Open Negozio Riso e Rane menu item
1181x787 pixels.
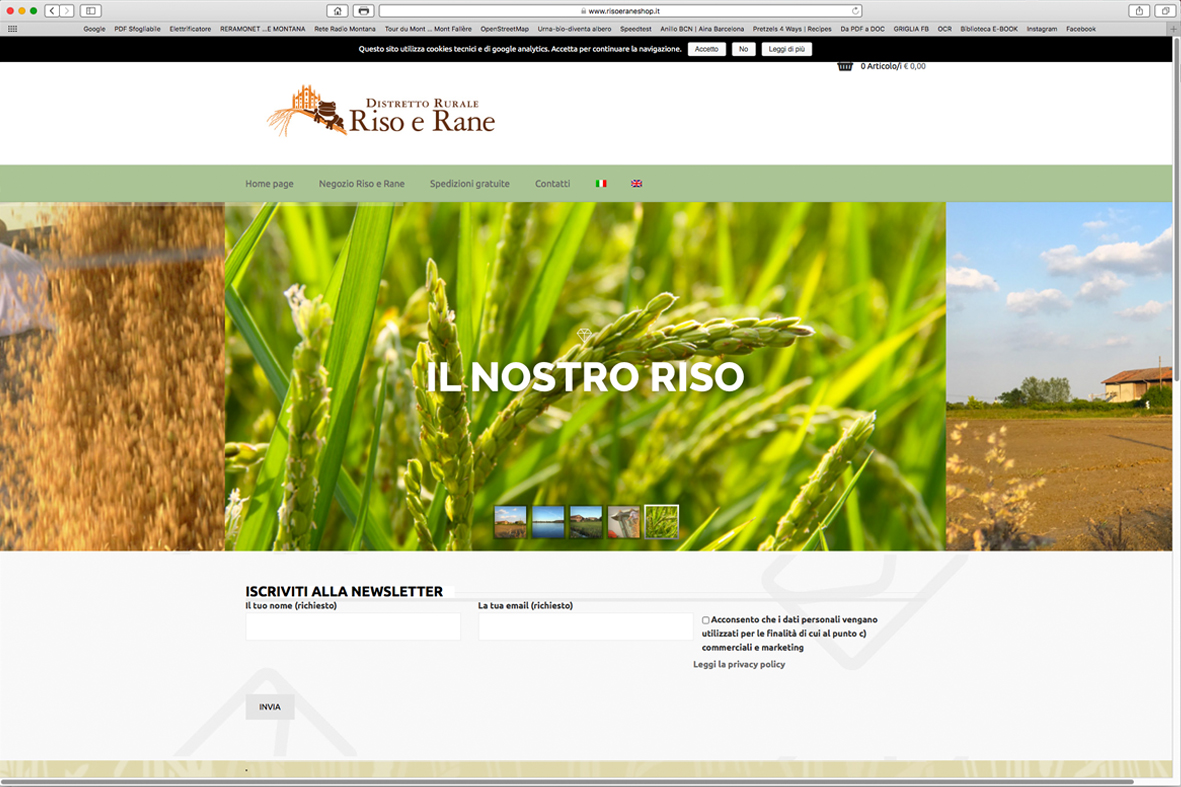coord(362,184)
